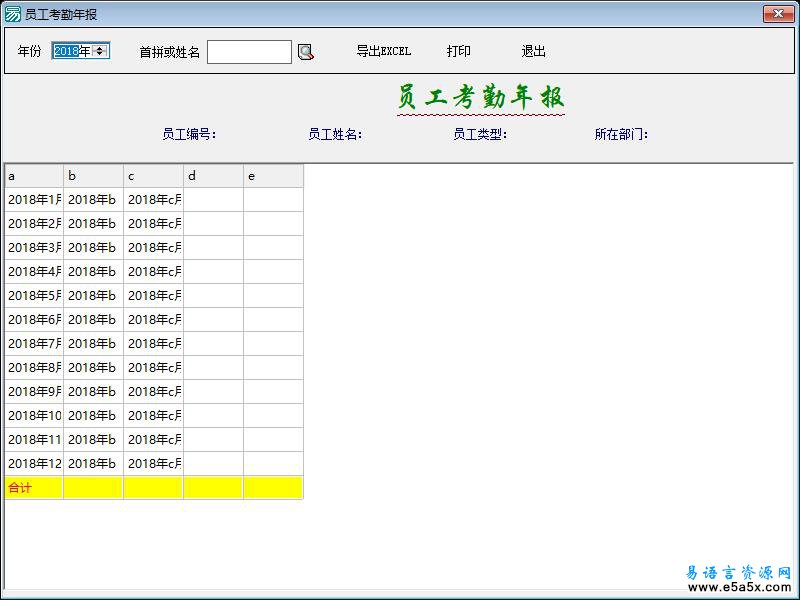800x600 pixels.
Task: Click 2018年b cell in 1月 row
Action: [93, 199]
